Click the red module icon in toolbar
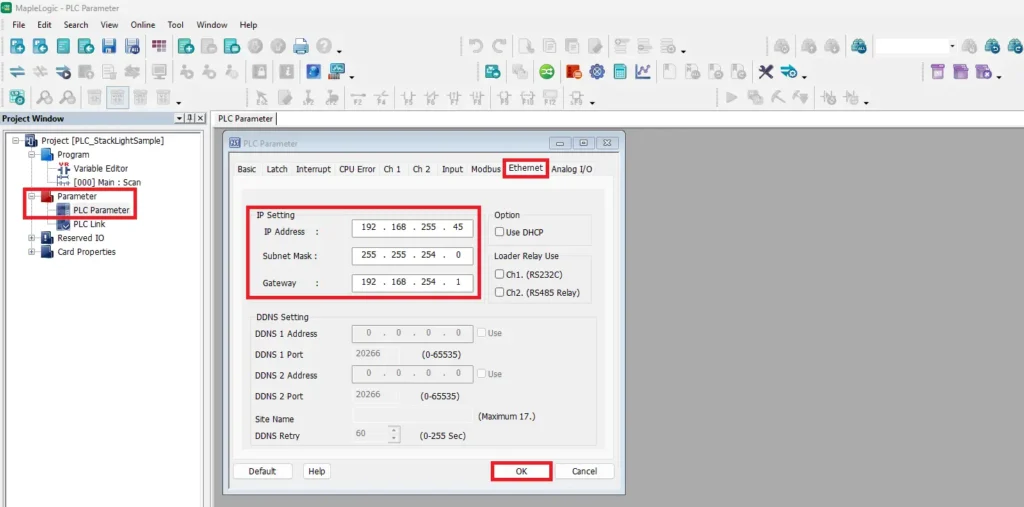Viewport: 1024px width, 507px height. coord(573,71)
